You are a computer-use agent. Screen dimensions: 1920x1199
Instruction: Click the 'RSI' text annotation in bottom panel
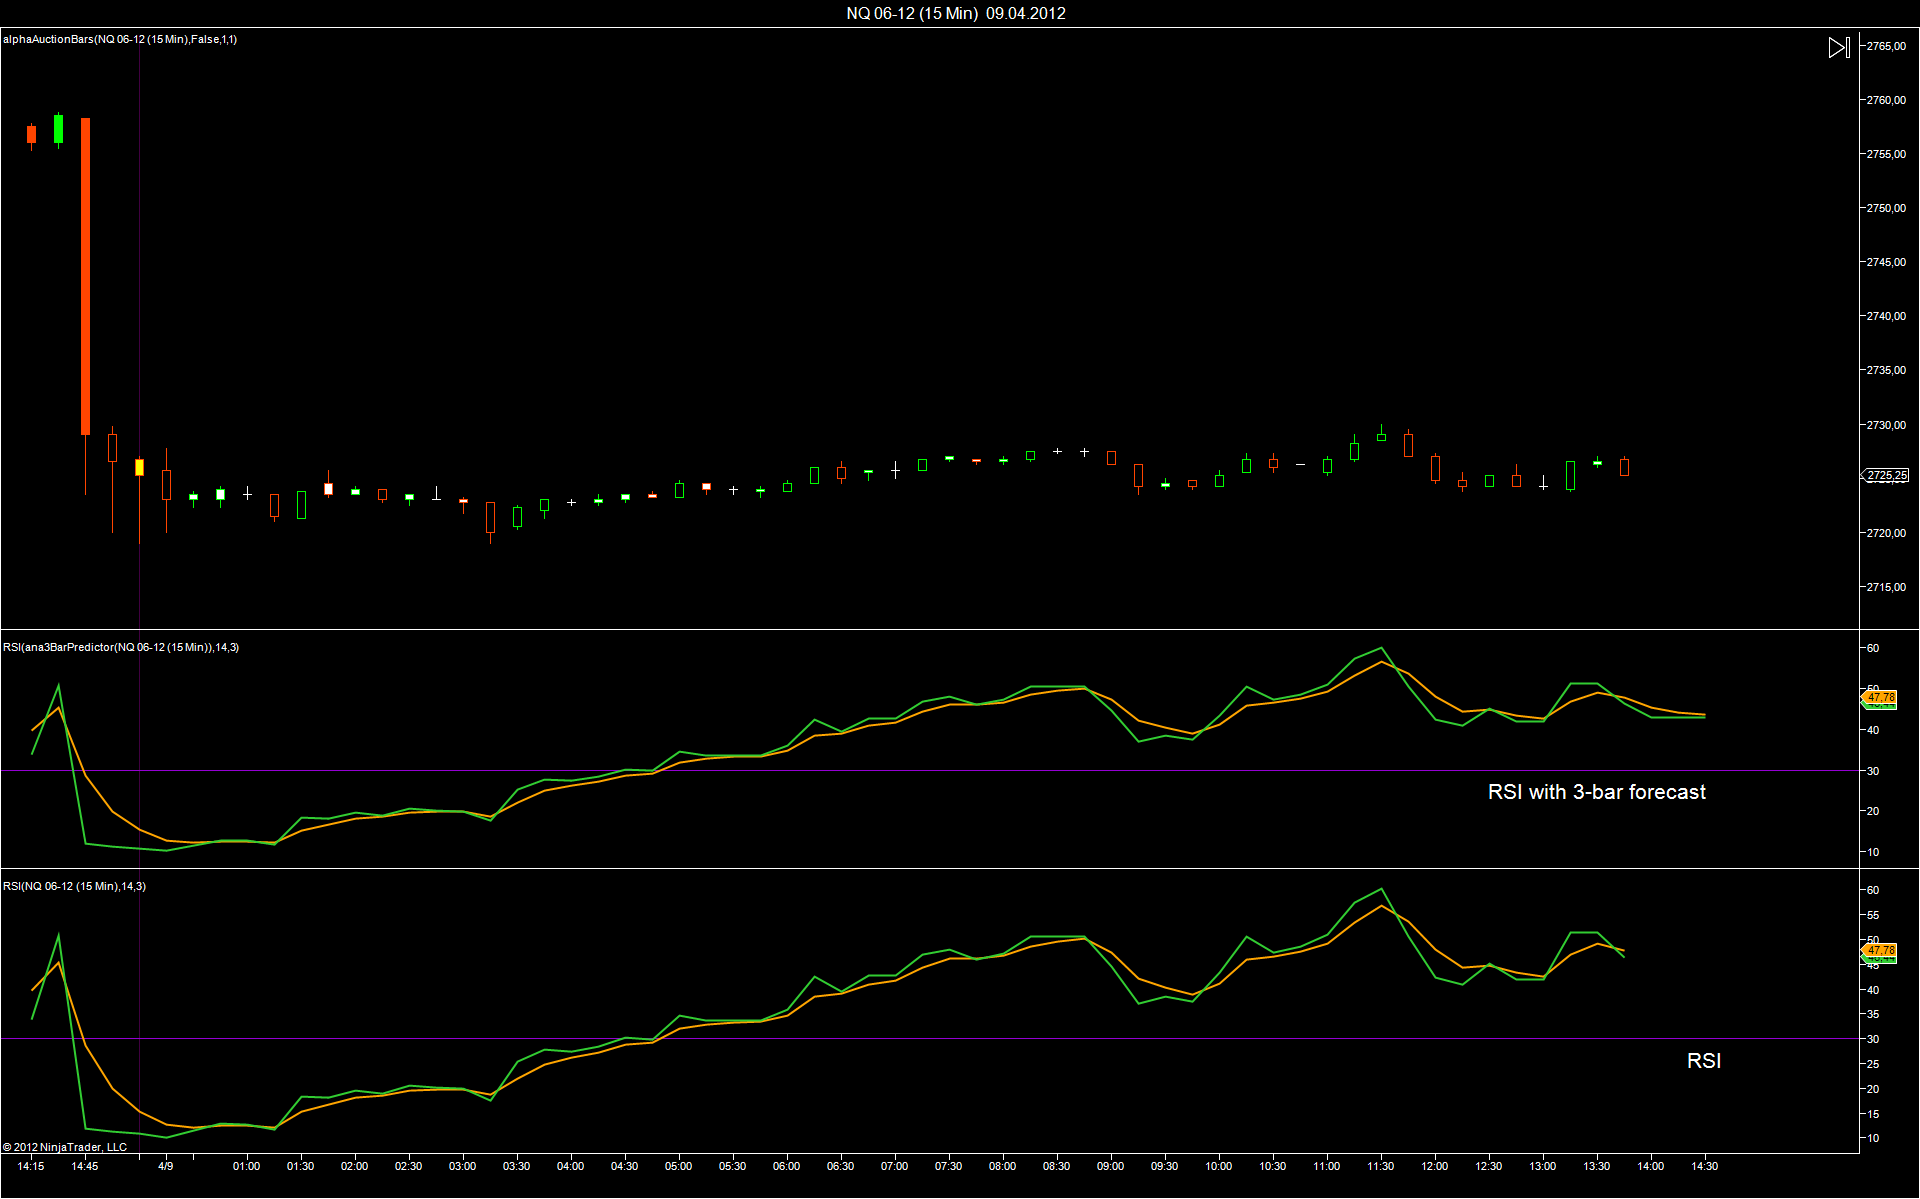coord(1704,1061)
